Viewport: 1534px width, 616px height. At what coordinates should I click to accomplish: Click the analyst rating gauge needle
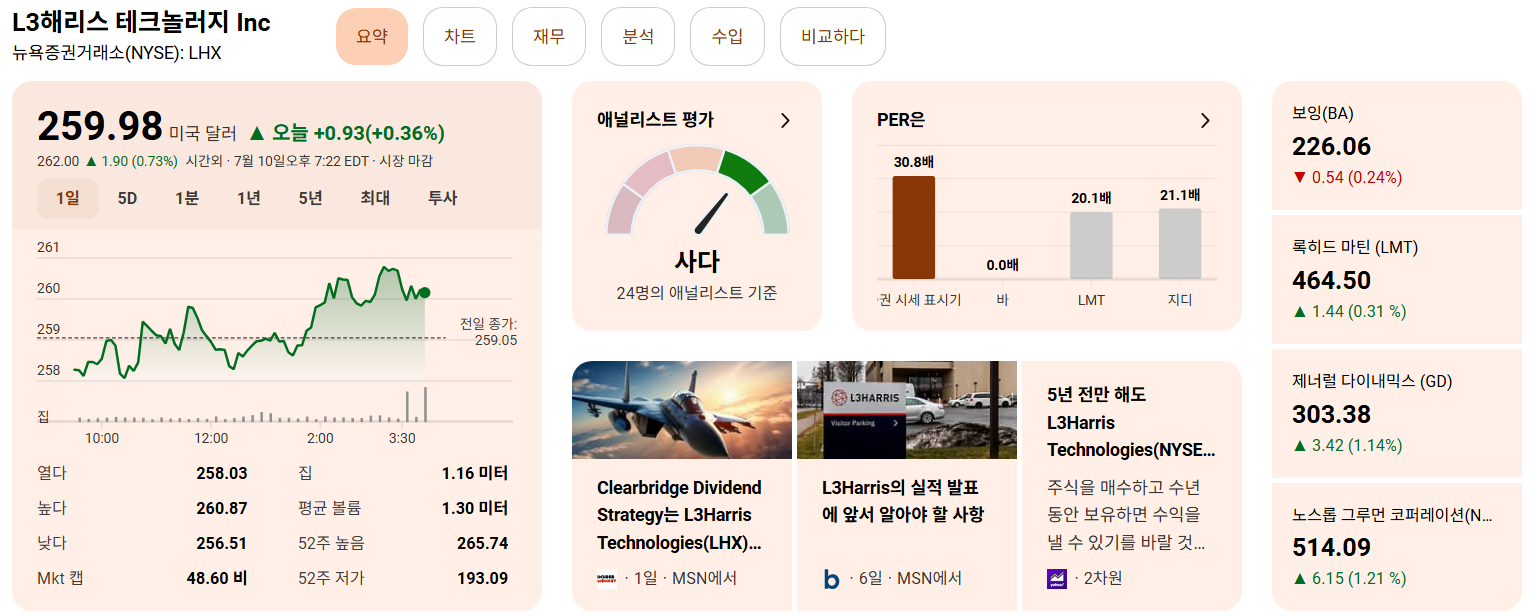pos(710,213)
